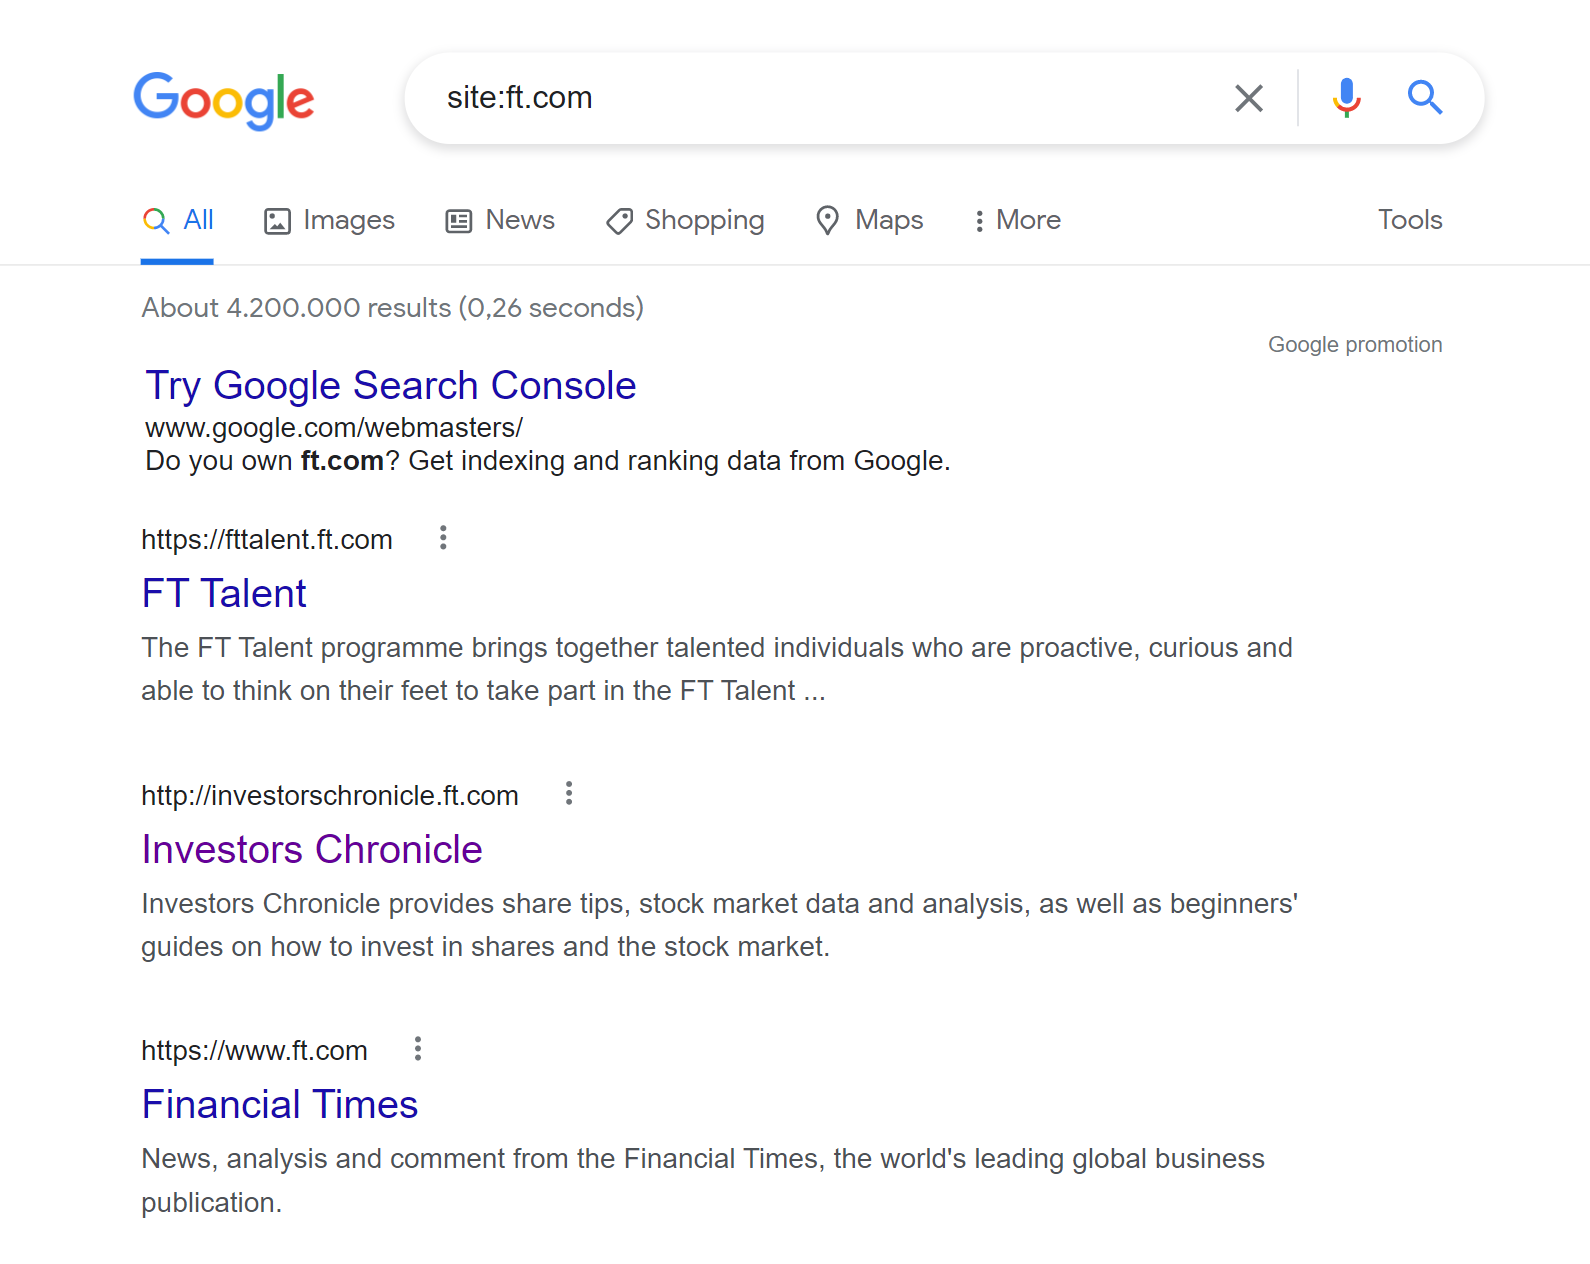
Task: Open the FT Talent result title
Action: 224,593
